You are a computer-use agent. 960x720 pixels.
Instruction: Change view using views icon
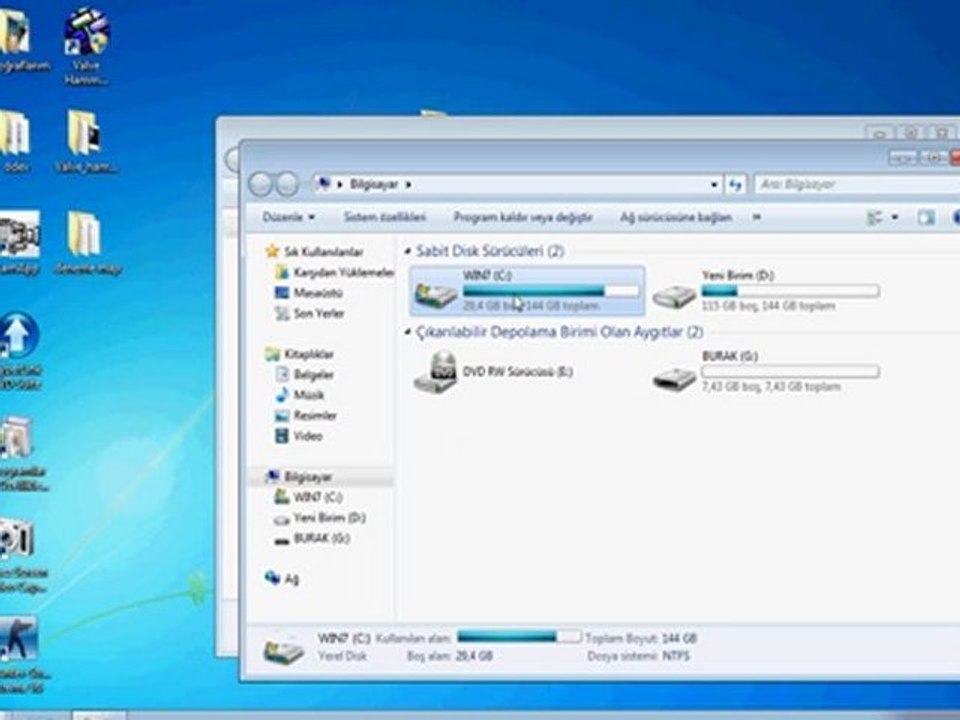click(x=875, y=217)
